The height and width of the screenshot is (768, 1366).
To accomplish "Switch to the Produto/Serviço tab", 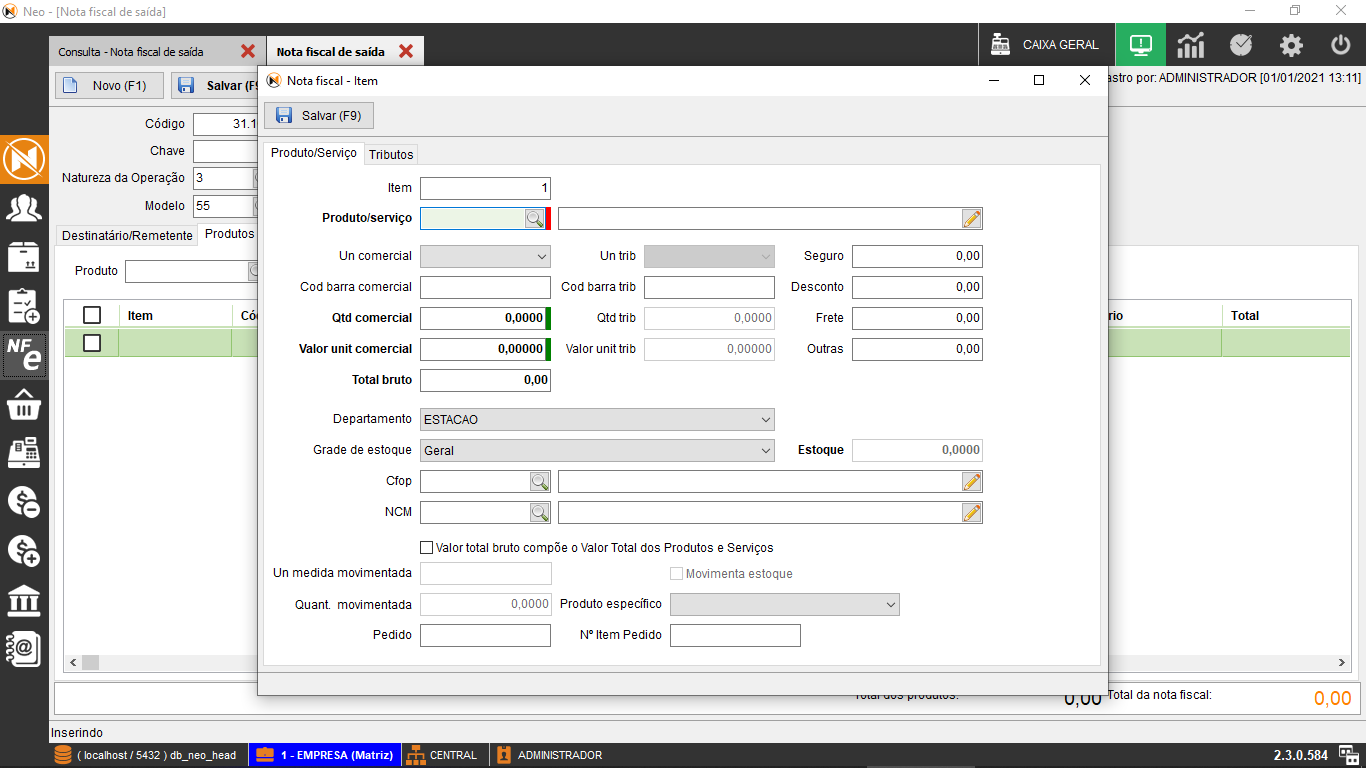I will pos(314,153).
